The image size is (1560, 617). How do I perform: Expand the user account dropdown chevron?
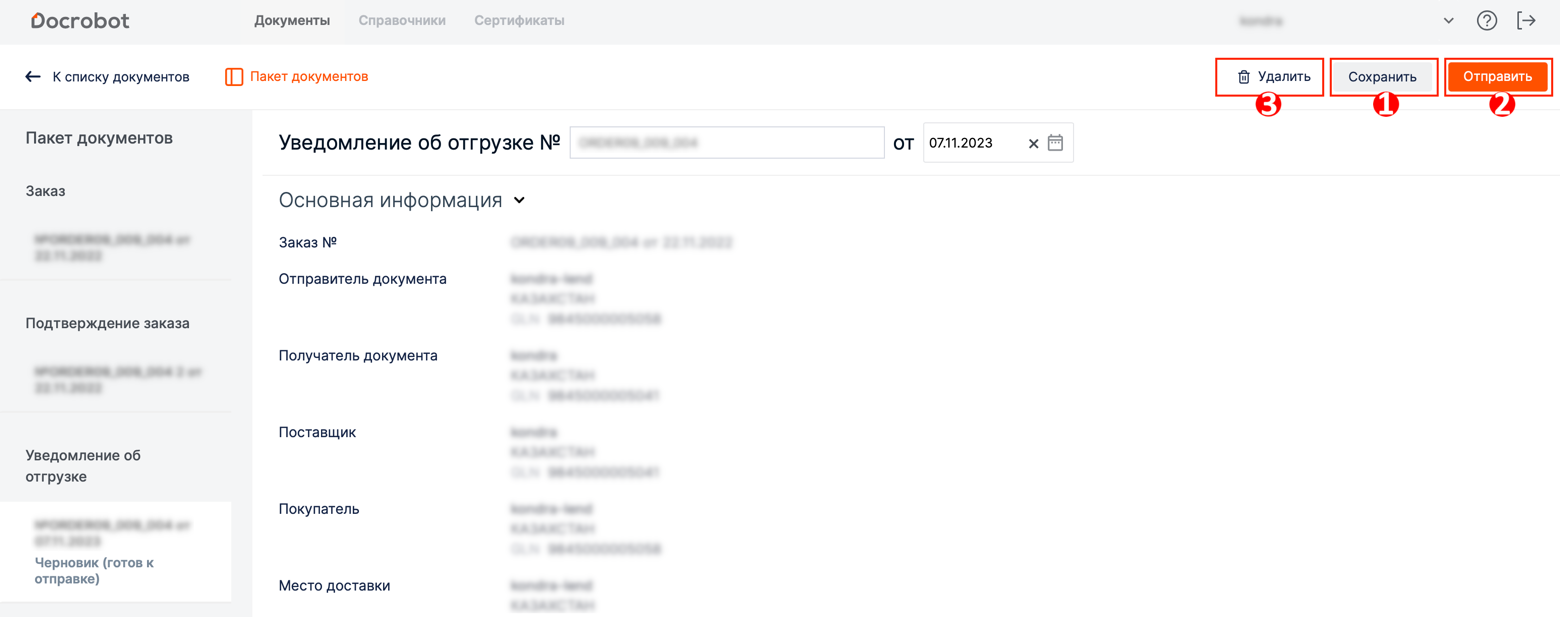pos(1448,21)
